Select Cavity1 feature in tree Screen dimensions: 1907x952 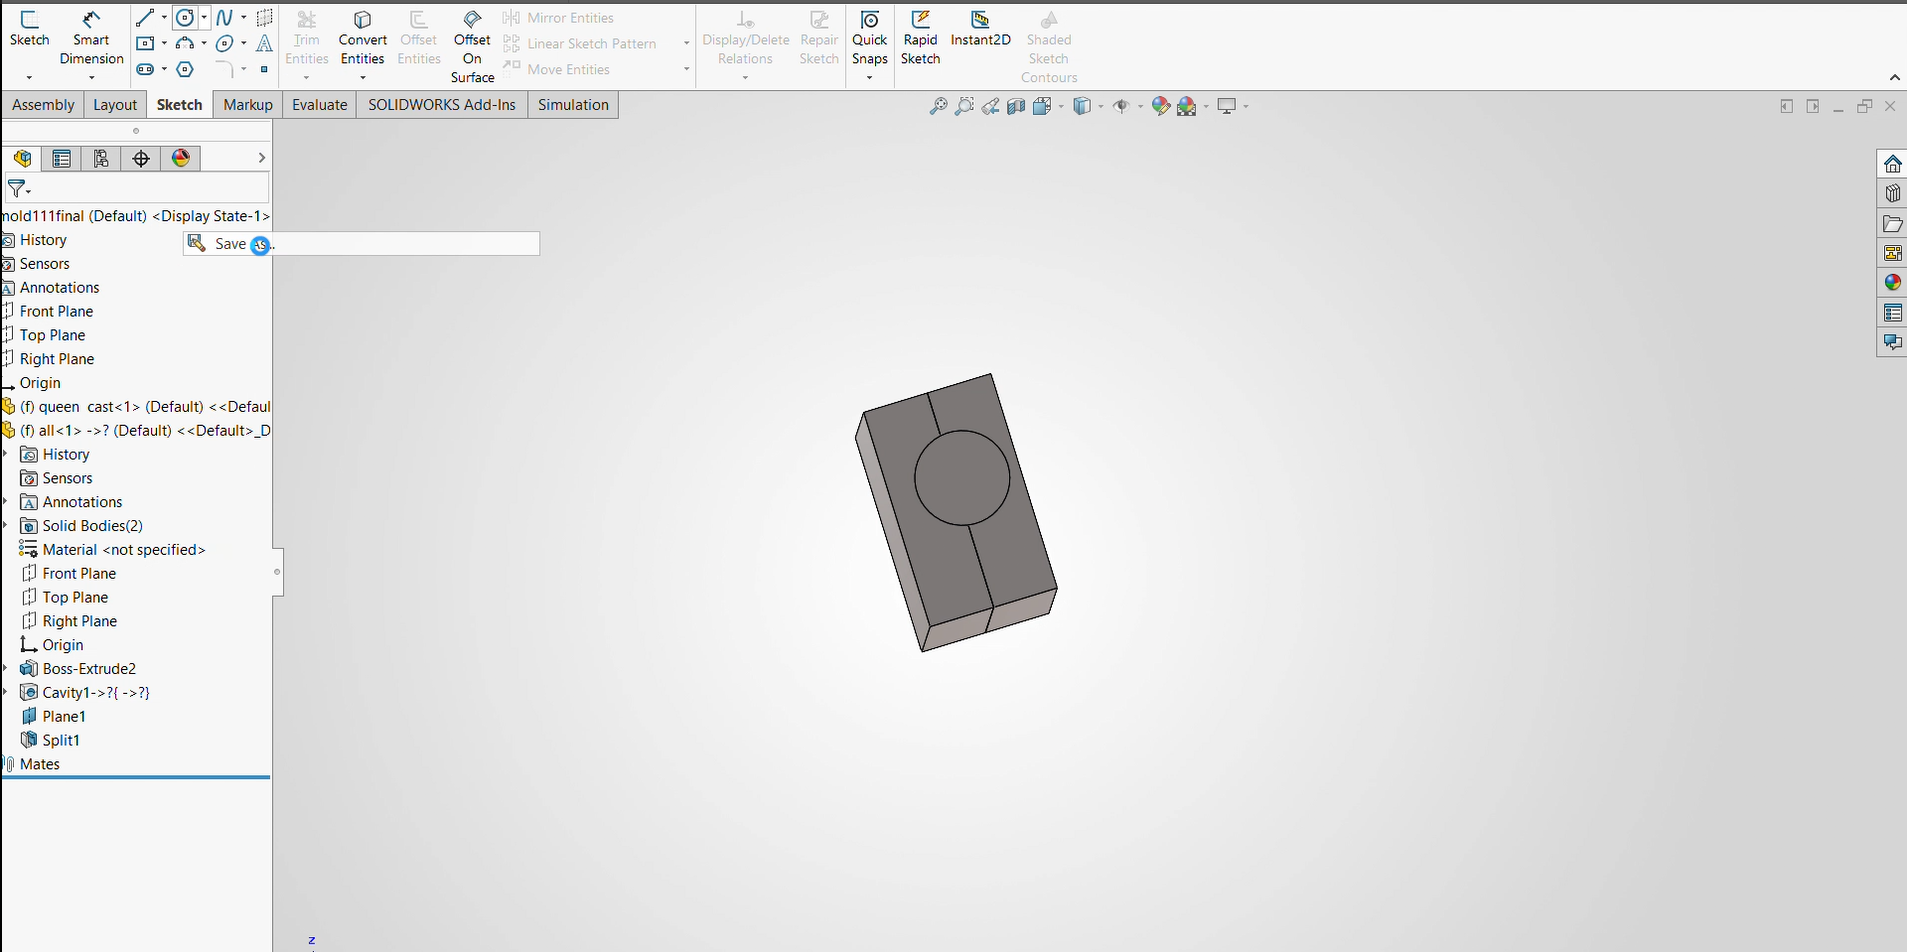96,693
